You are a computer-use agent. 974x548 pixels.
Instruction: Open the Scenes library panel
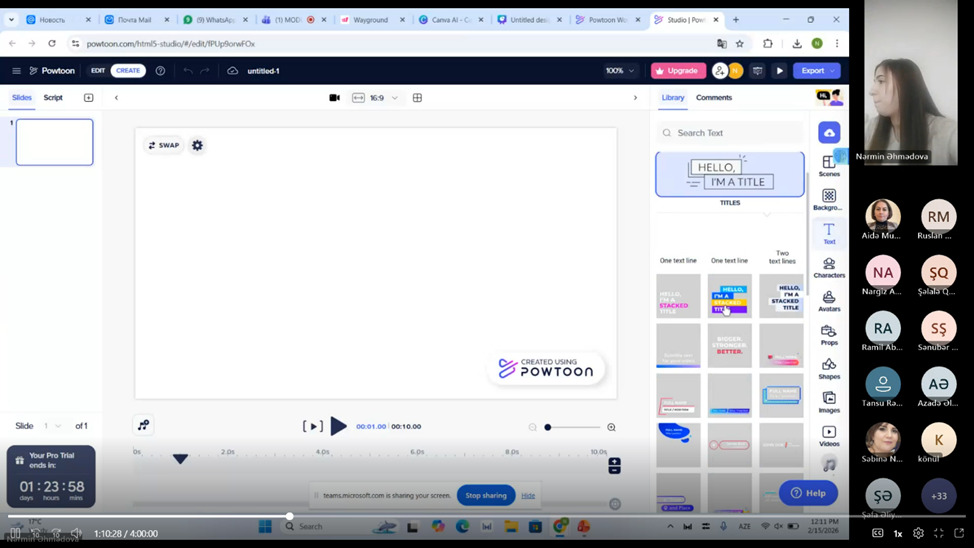point(828,165)
